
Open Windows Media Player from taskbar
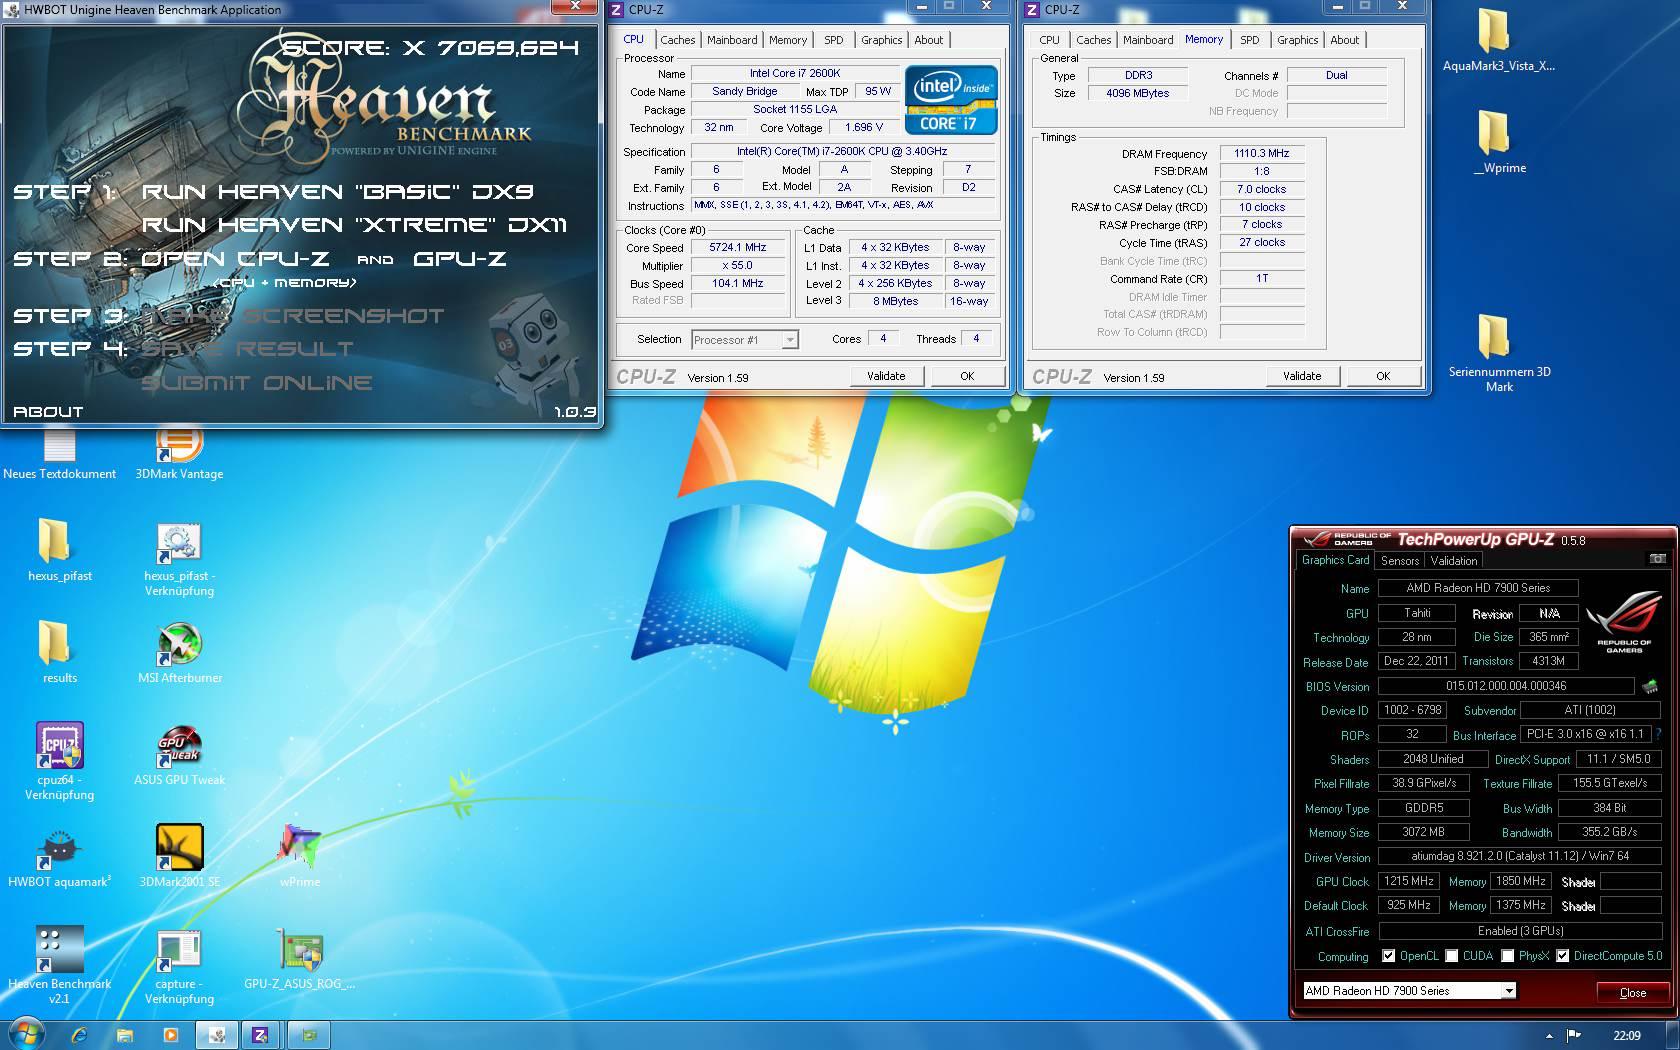(x=170, y=1035)
